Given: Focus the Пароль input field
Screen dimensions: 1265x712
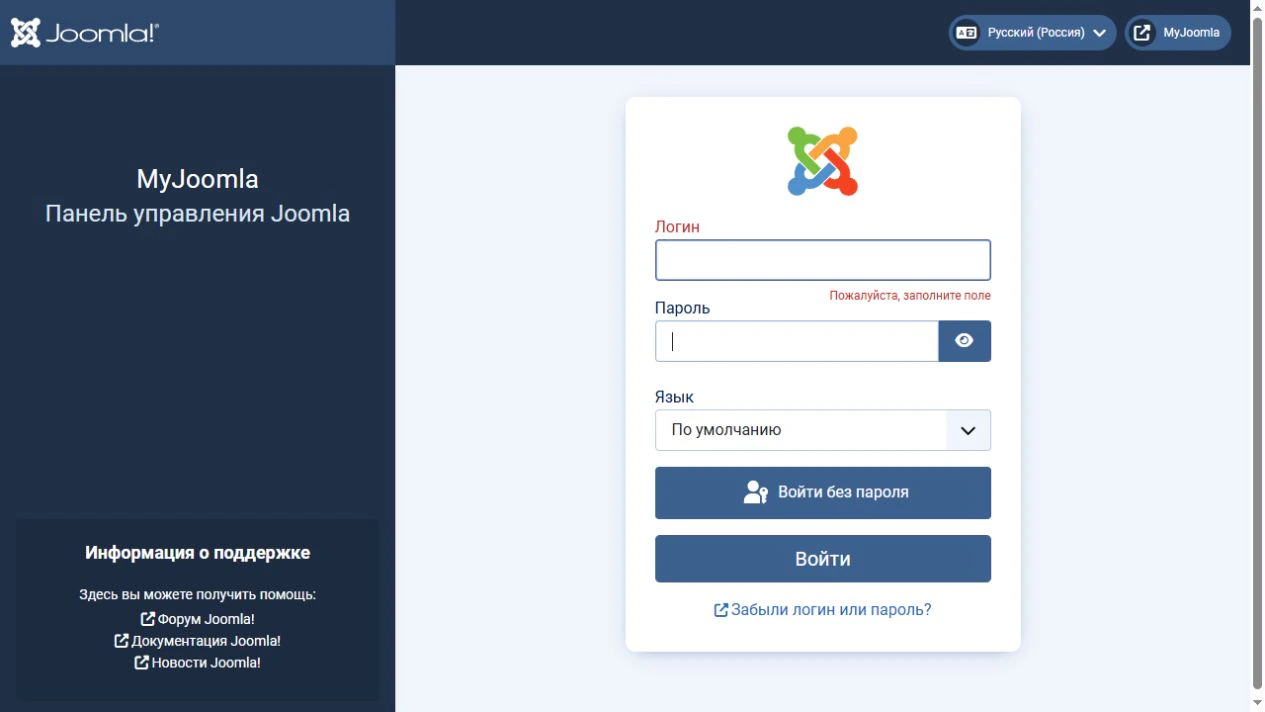Looking at the screenshot, I should [x=797, y=341].
